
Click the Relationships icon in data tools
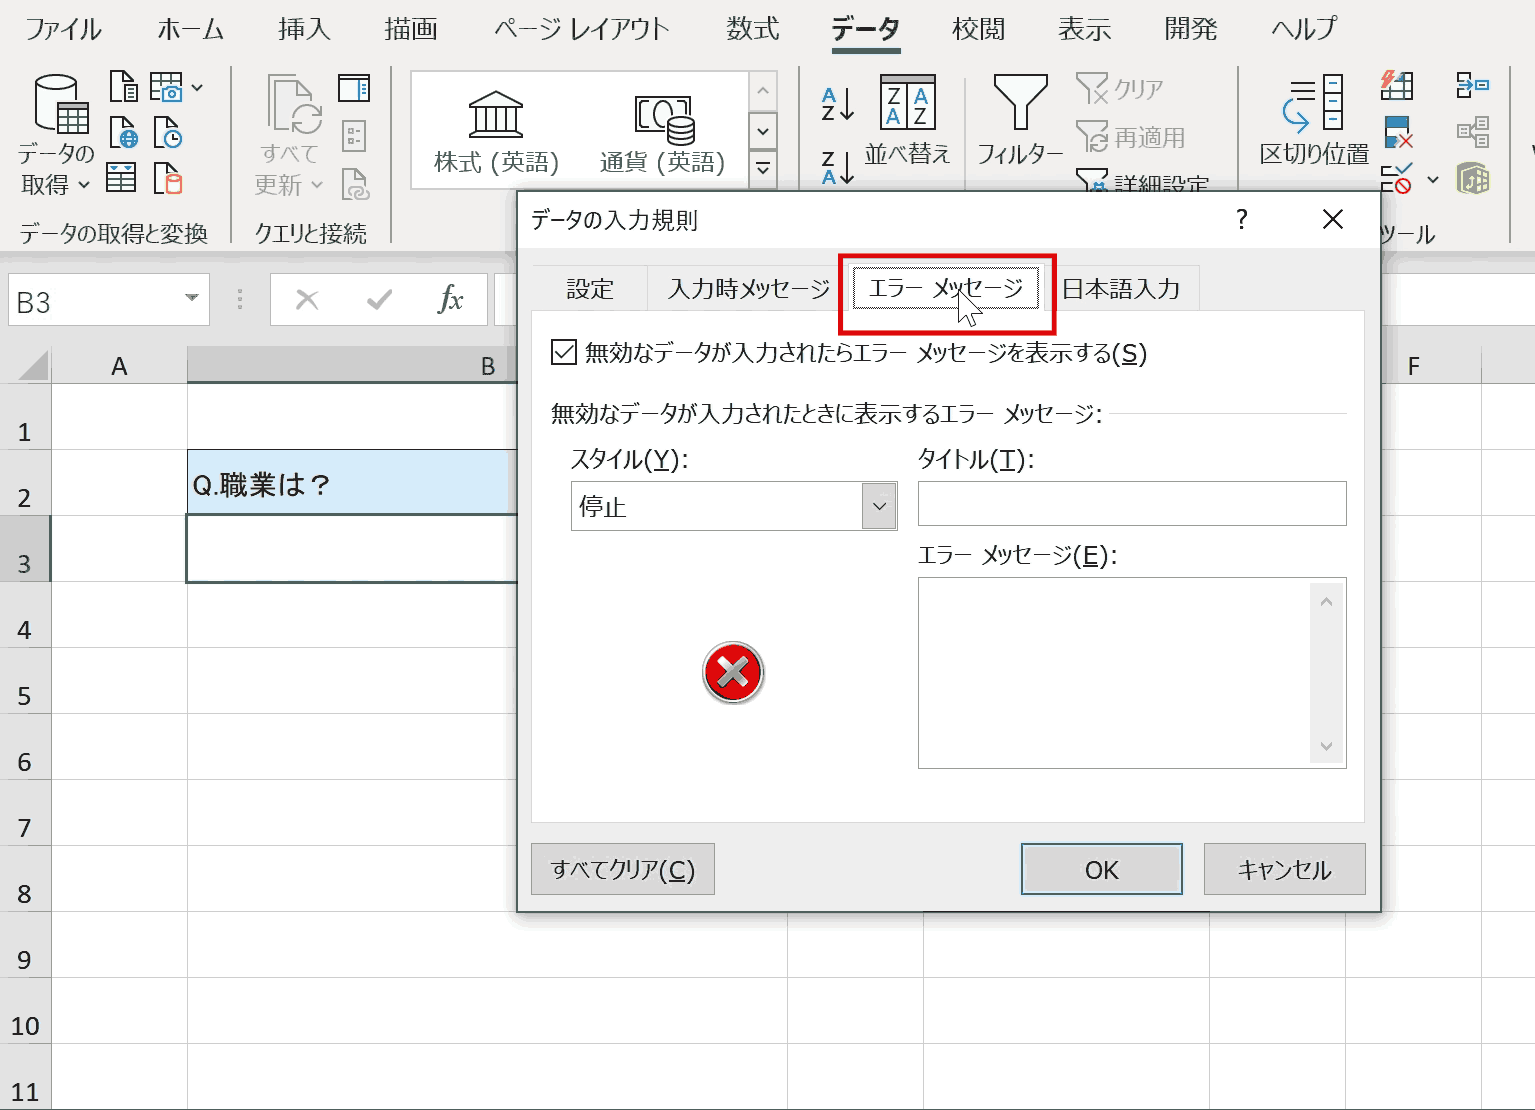pyautogui.click(x=1473, y=132)
